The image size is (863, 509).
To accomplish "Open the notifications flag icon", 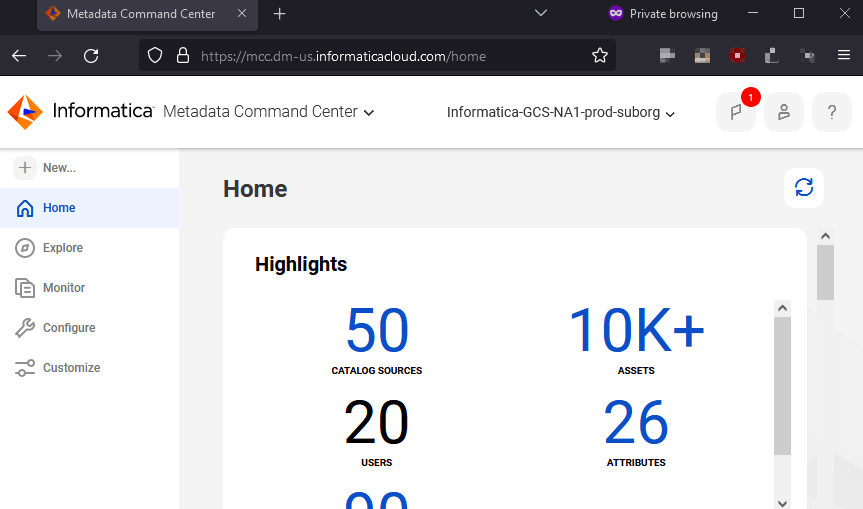I will click(x=736, y=112).
